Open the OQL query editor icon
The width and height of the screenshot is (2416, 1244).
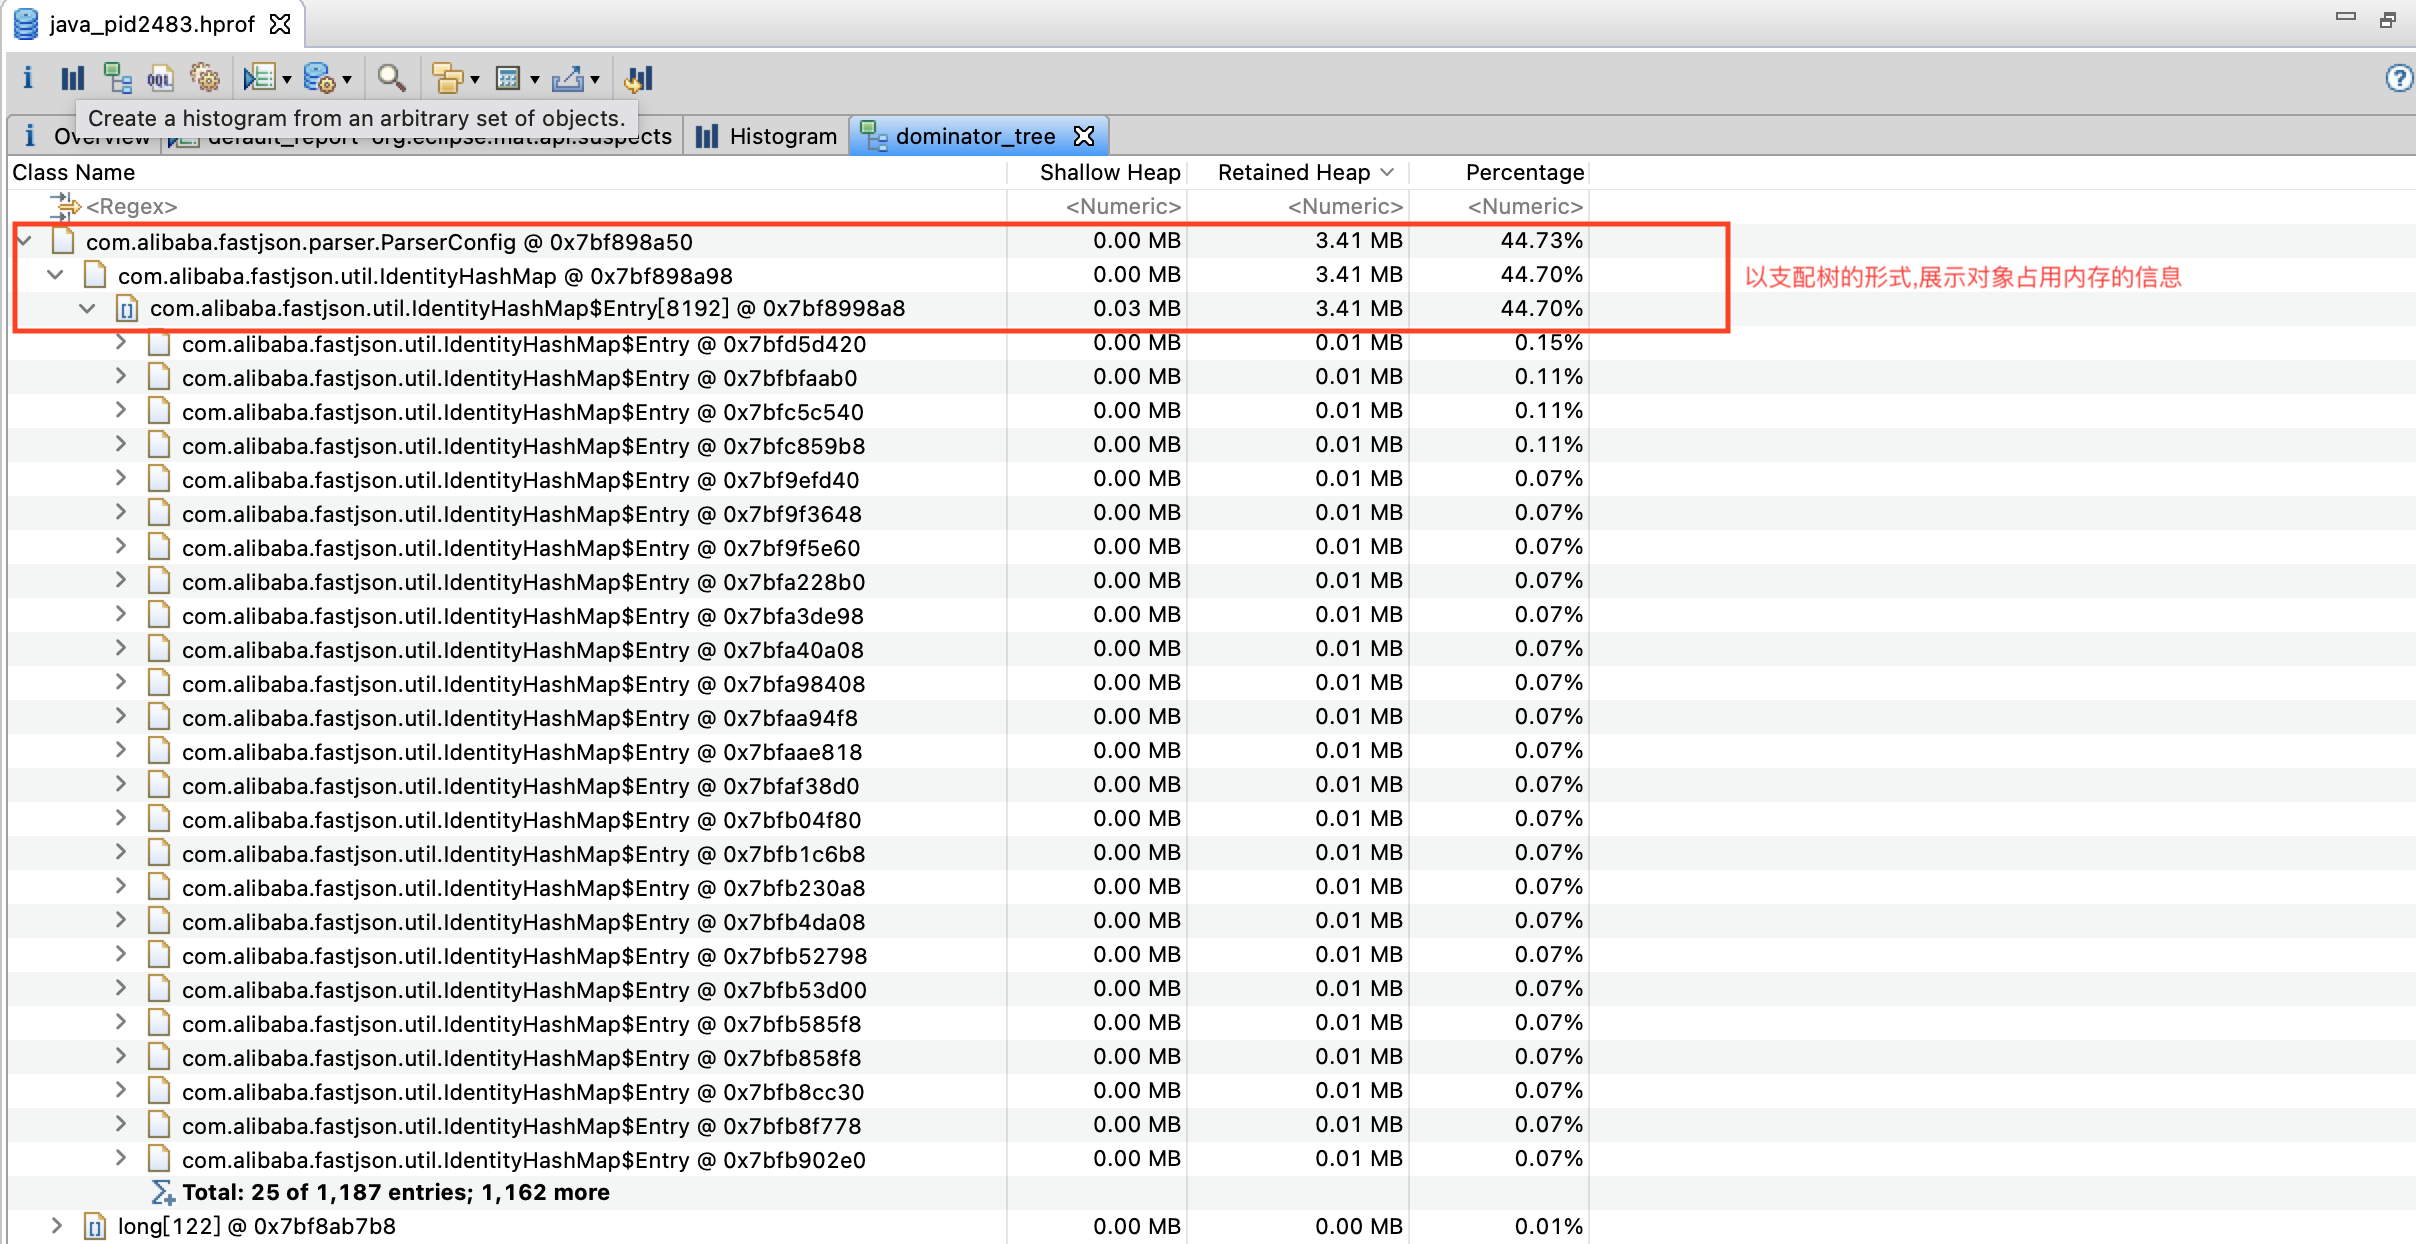(160, 78)
